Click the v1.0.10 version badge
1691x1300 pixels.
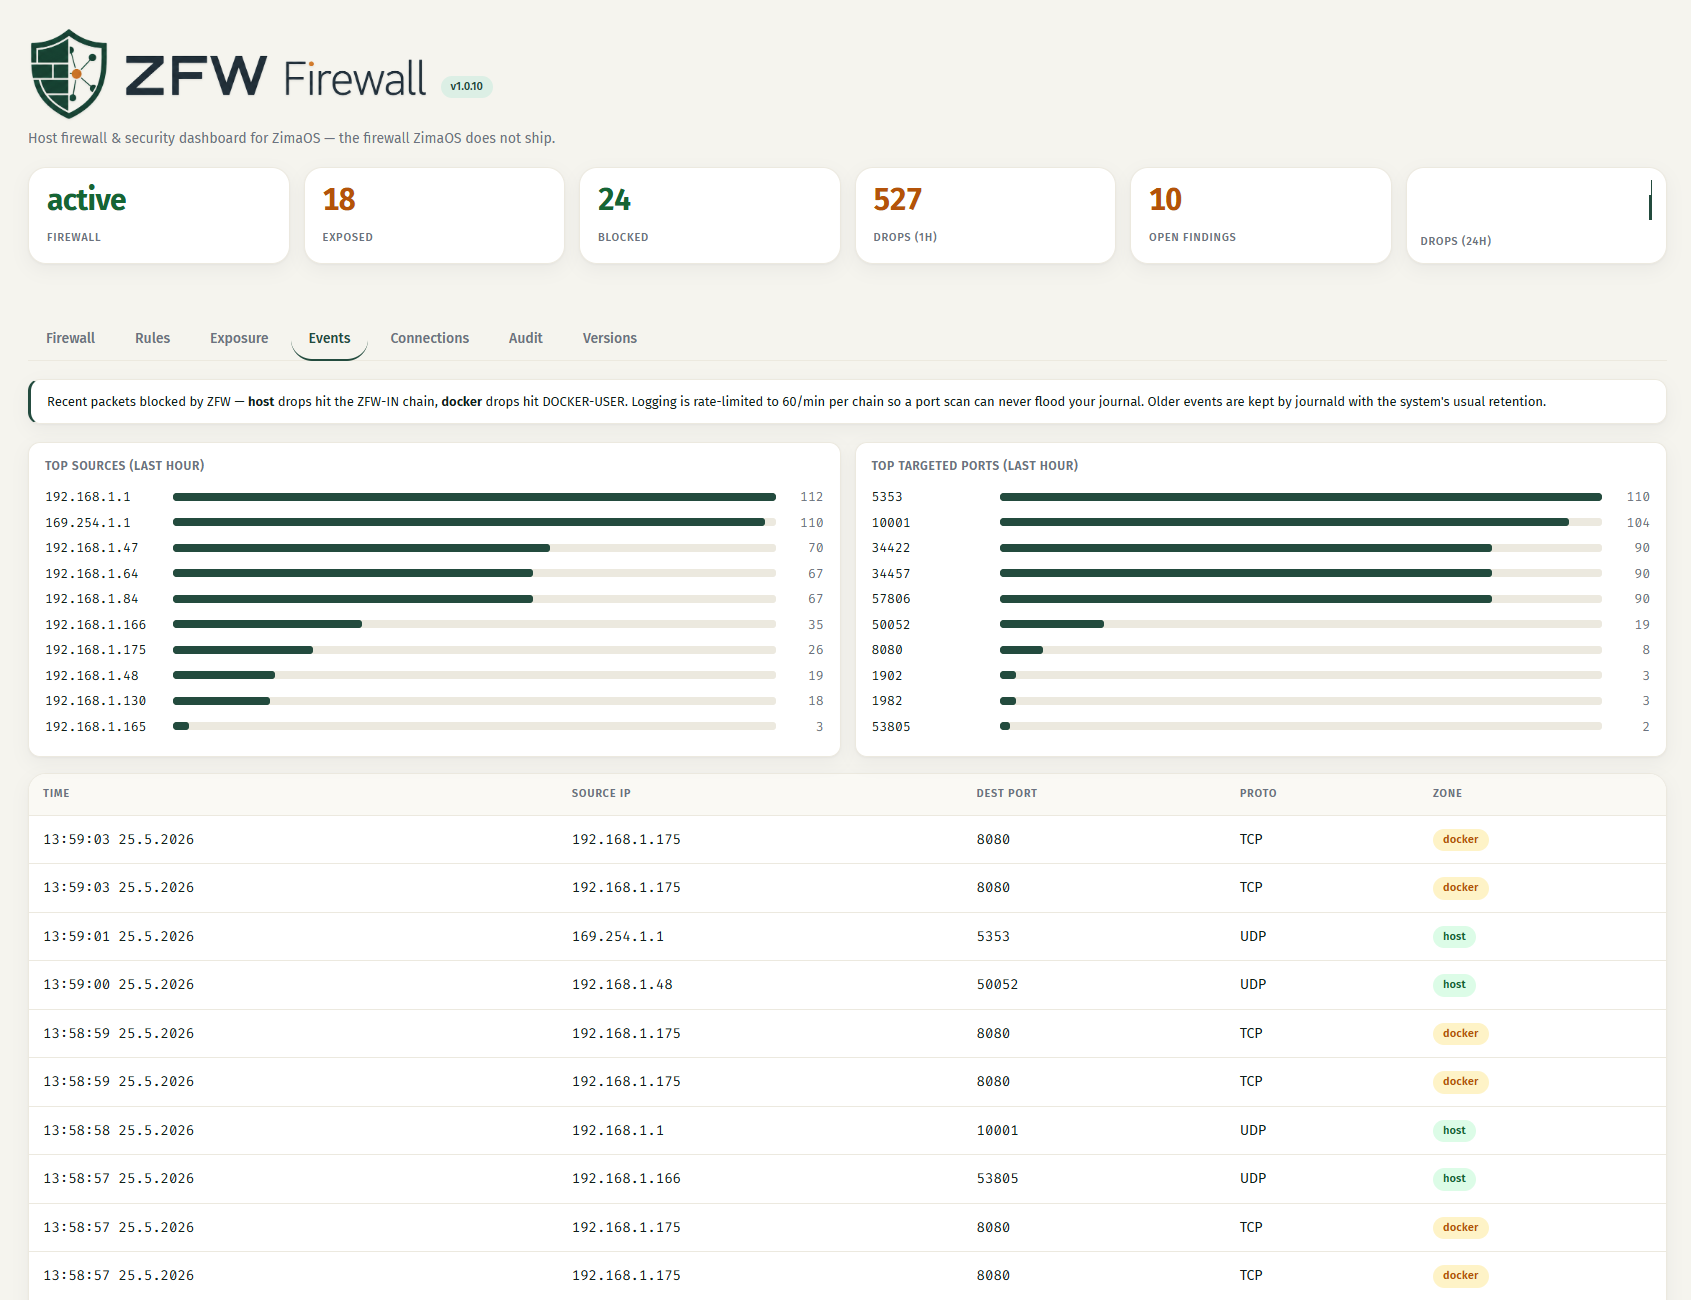466,86
